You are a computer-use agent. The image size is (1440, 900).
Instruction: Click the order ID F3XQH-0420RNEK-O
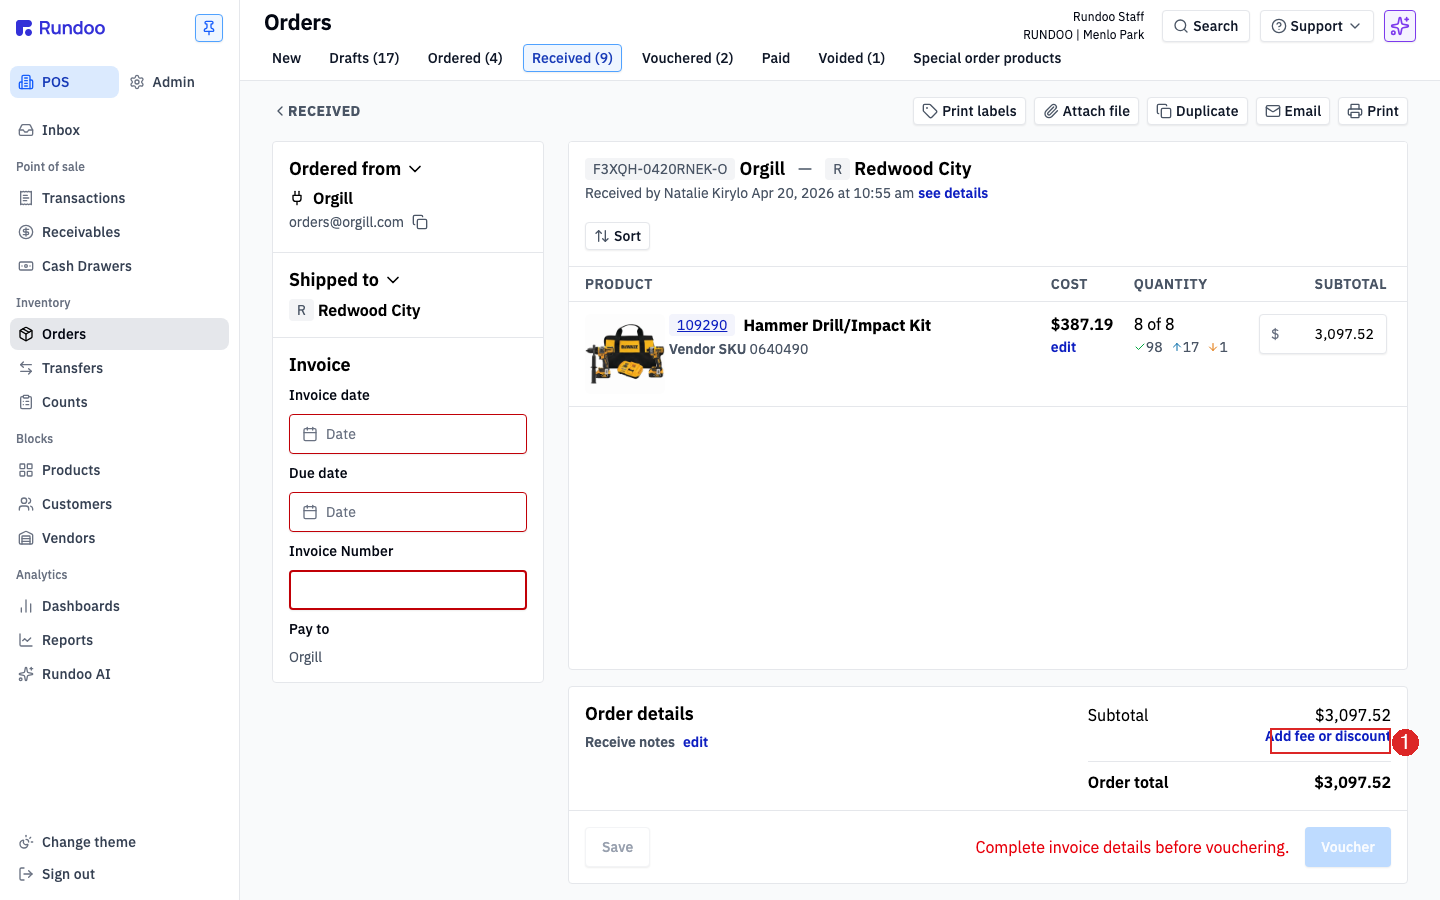tap(660, 169)
